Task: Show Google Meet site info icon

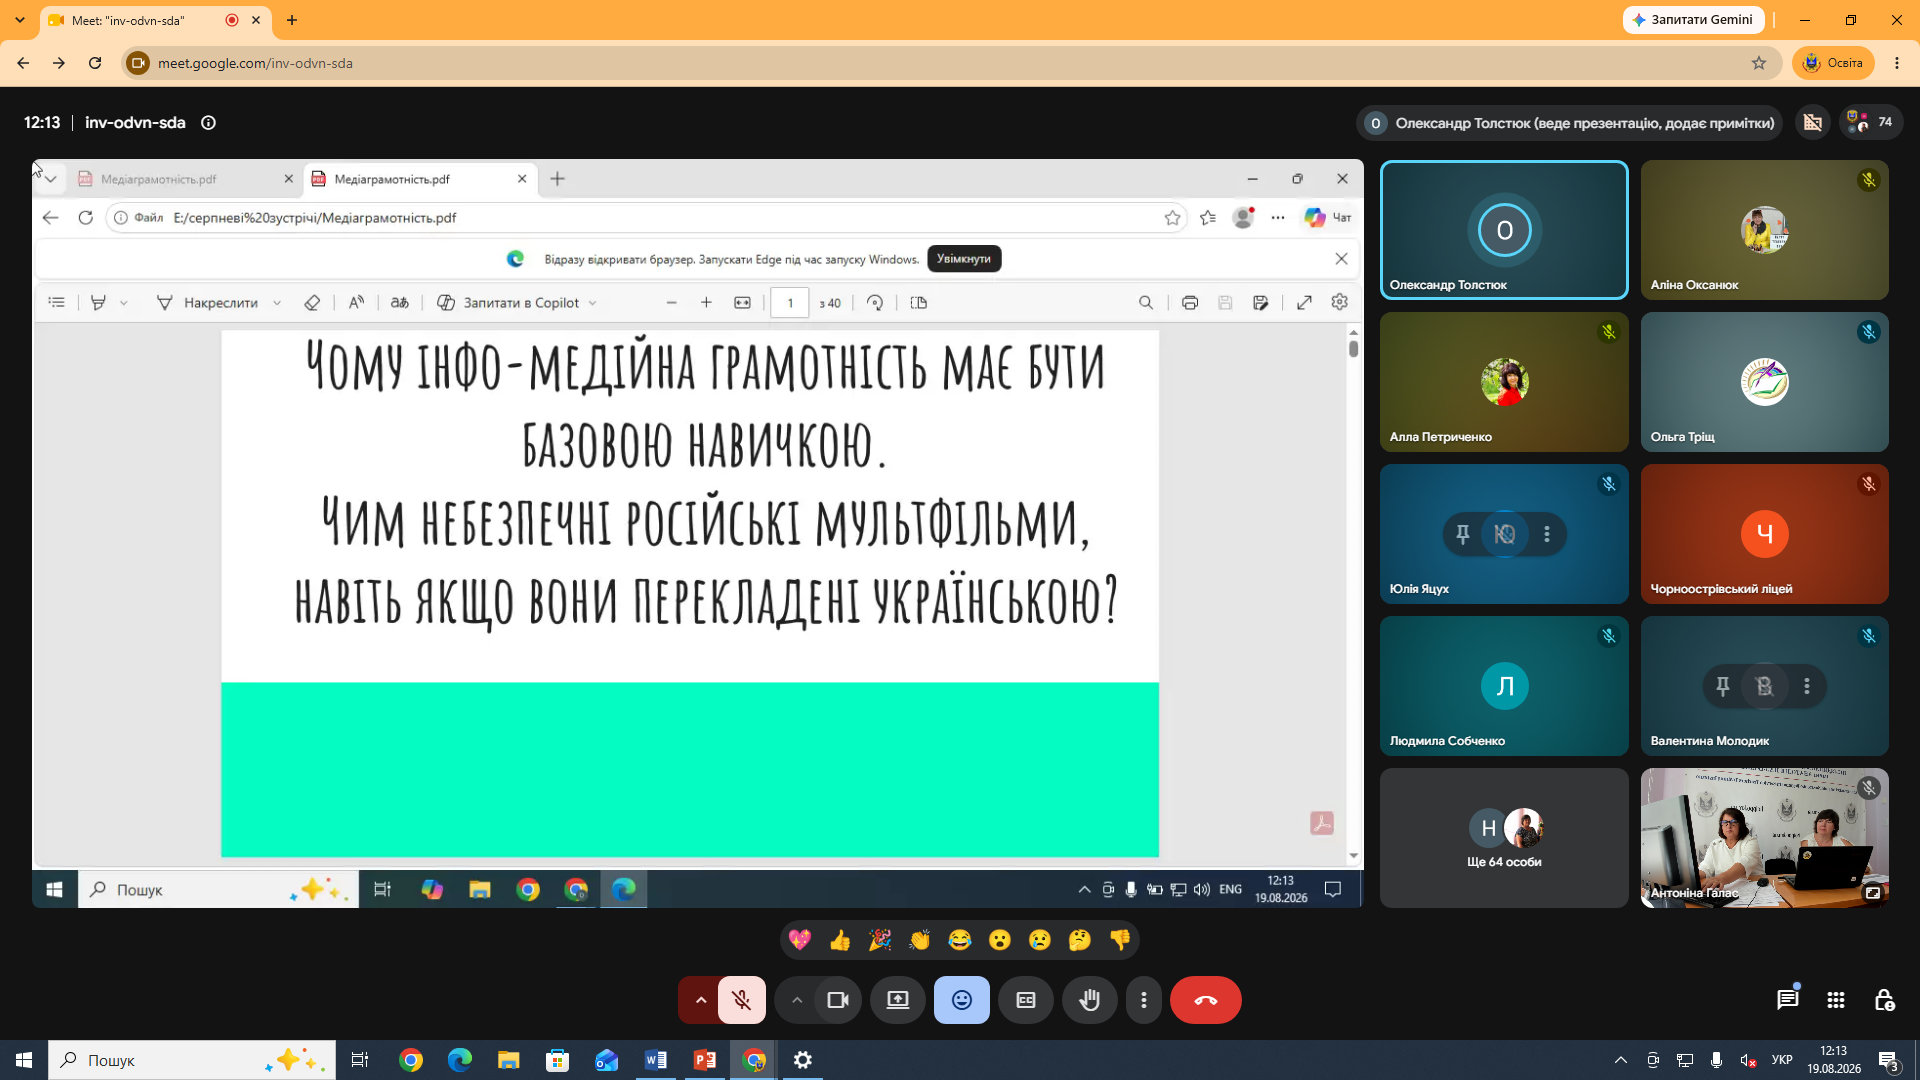Action: [138, 63]
